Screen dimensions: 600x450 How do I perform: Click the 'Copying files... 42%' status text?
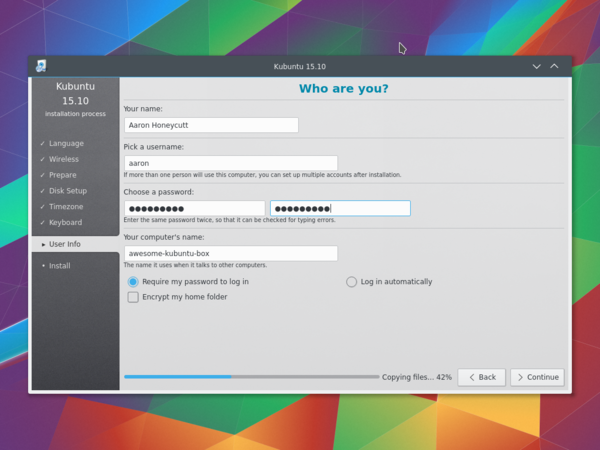[x=417, y=377]
